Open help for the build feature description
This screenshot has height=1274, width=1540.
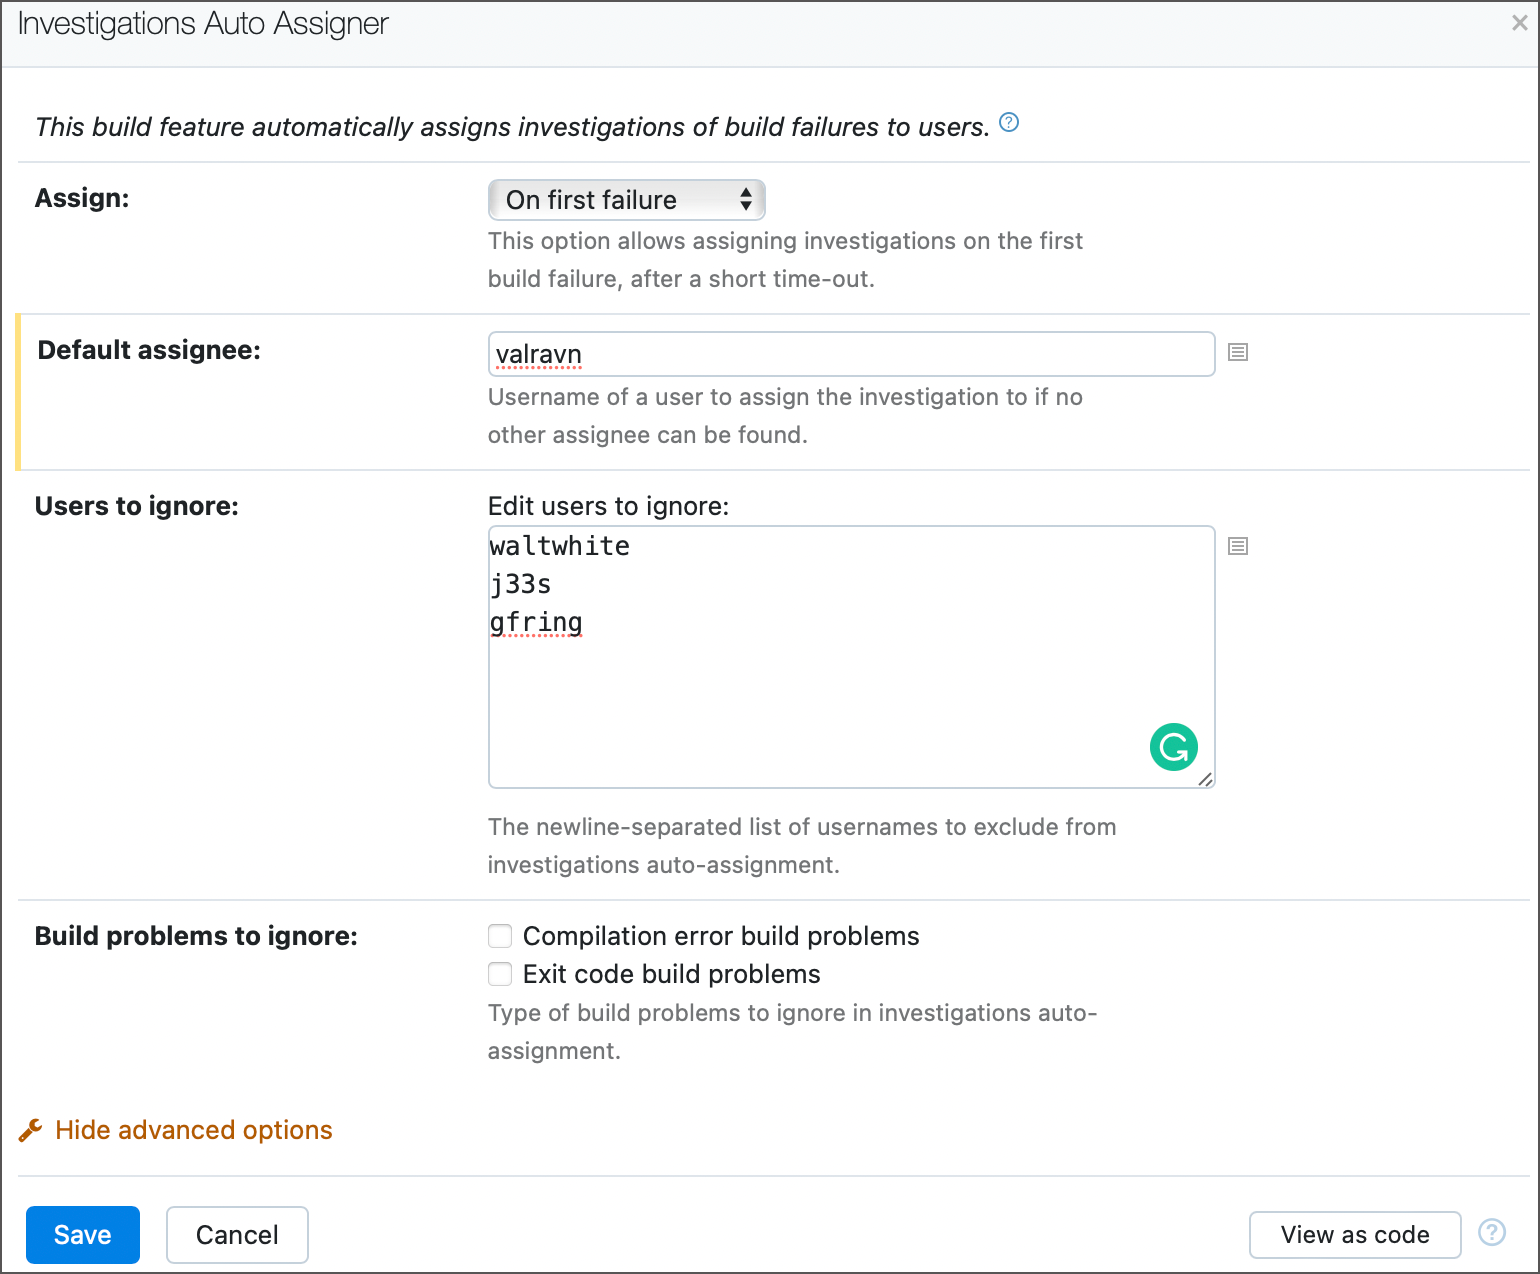pyautogui.click(x=1009, y=123)
